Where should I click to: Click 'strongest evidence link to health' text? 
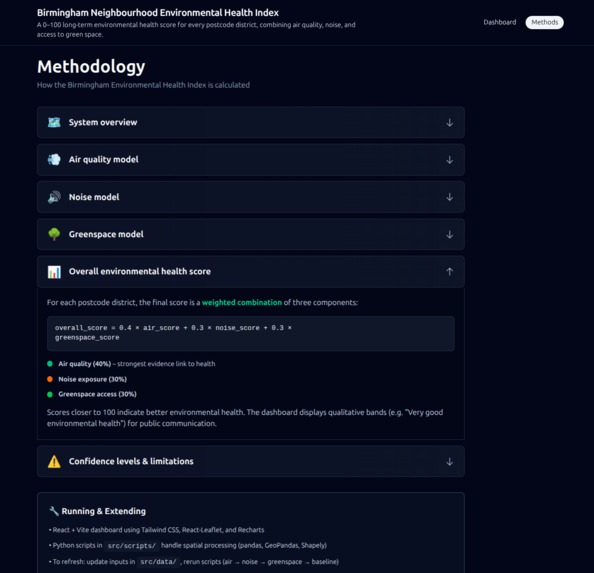(166, 364)
